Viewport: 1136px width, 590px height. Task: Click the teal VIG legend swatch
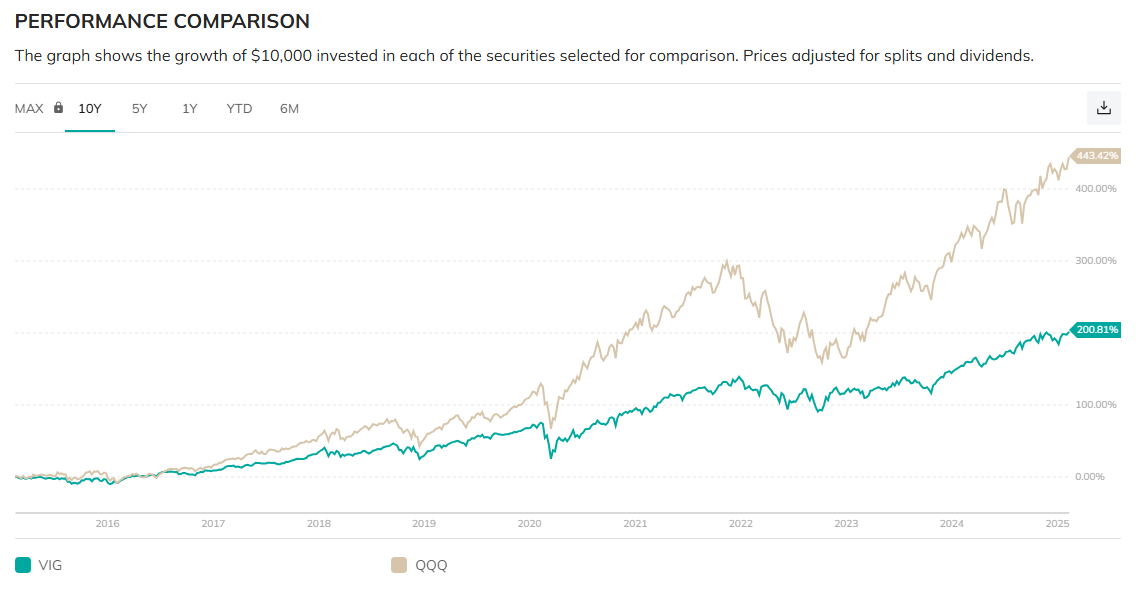[23, 565]
